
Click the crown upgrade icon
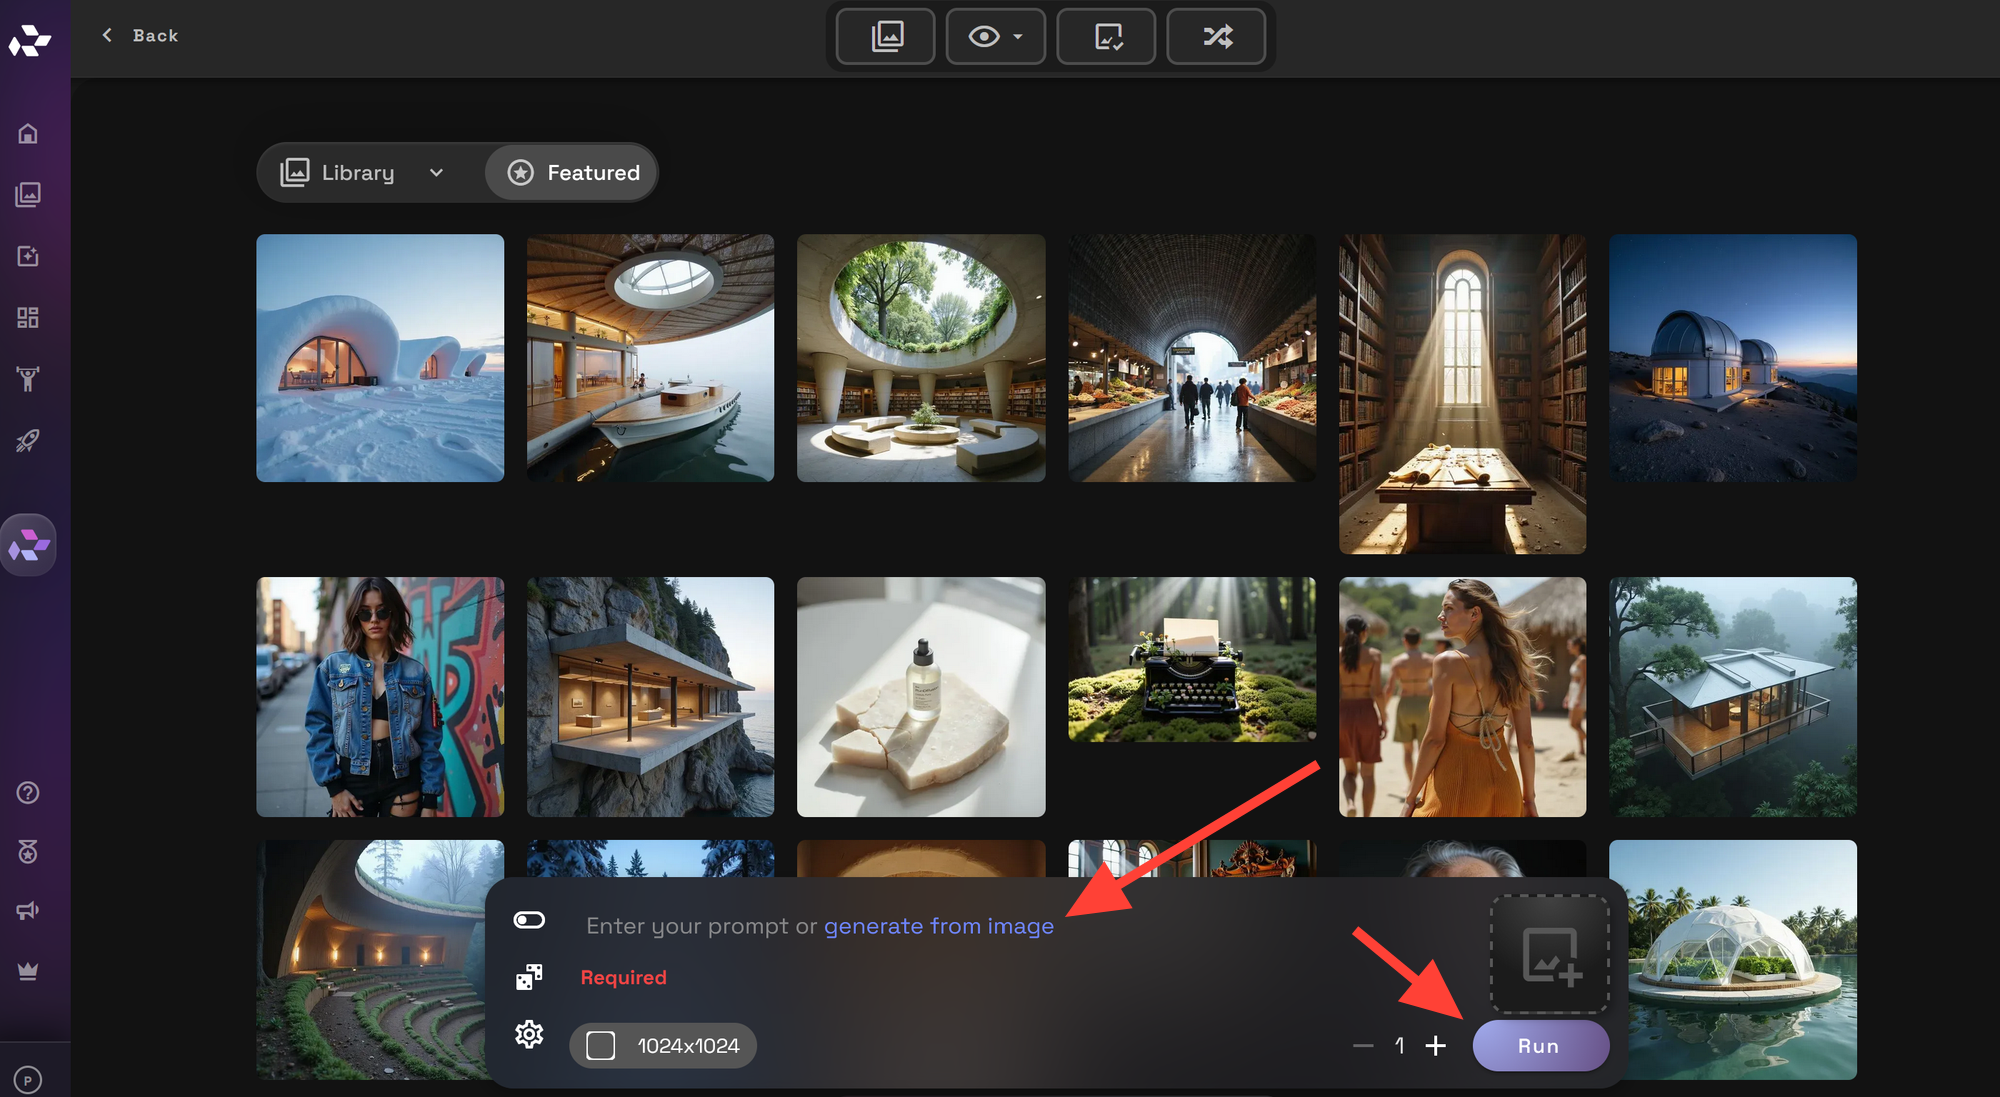click(x=28, y=971)
